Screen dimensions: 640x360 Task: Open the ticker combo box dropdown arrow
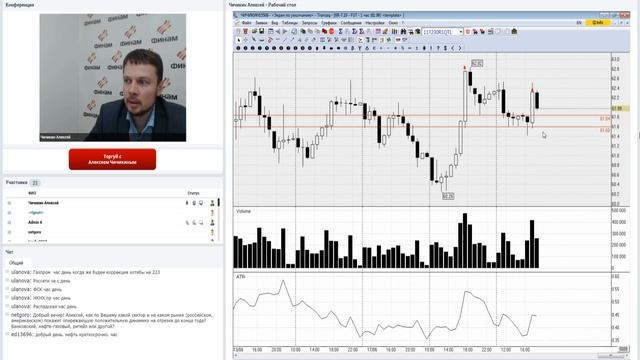[x=461, y=31]
